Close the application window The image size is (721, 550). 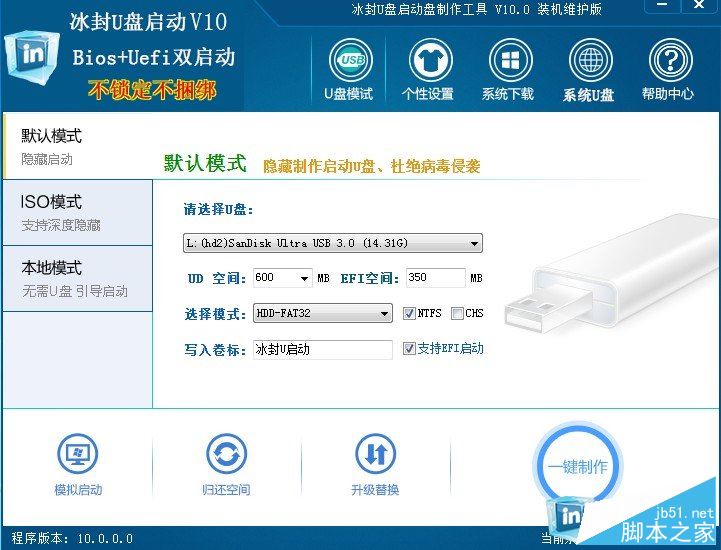point(699,6)
